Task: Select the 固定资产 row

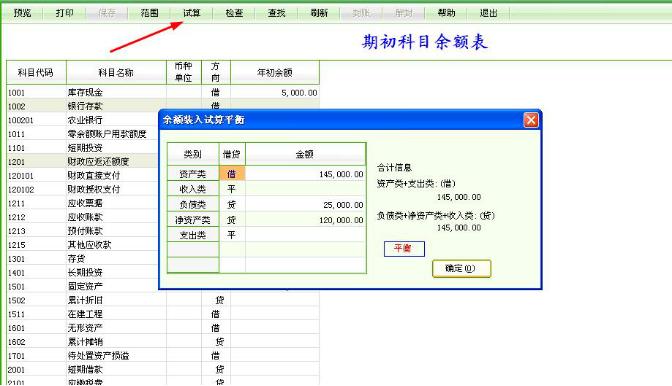Action: click(83, 286)
